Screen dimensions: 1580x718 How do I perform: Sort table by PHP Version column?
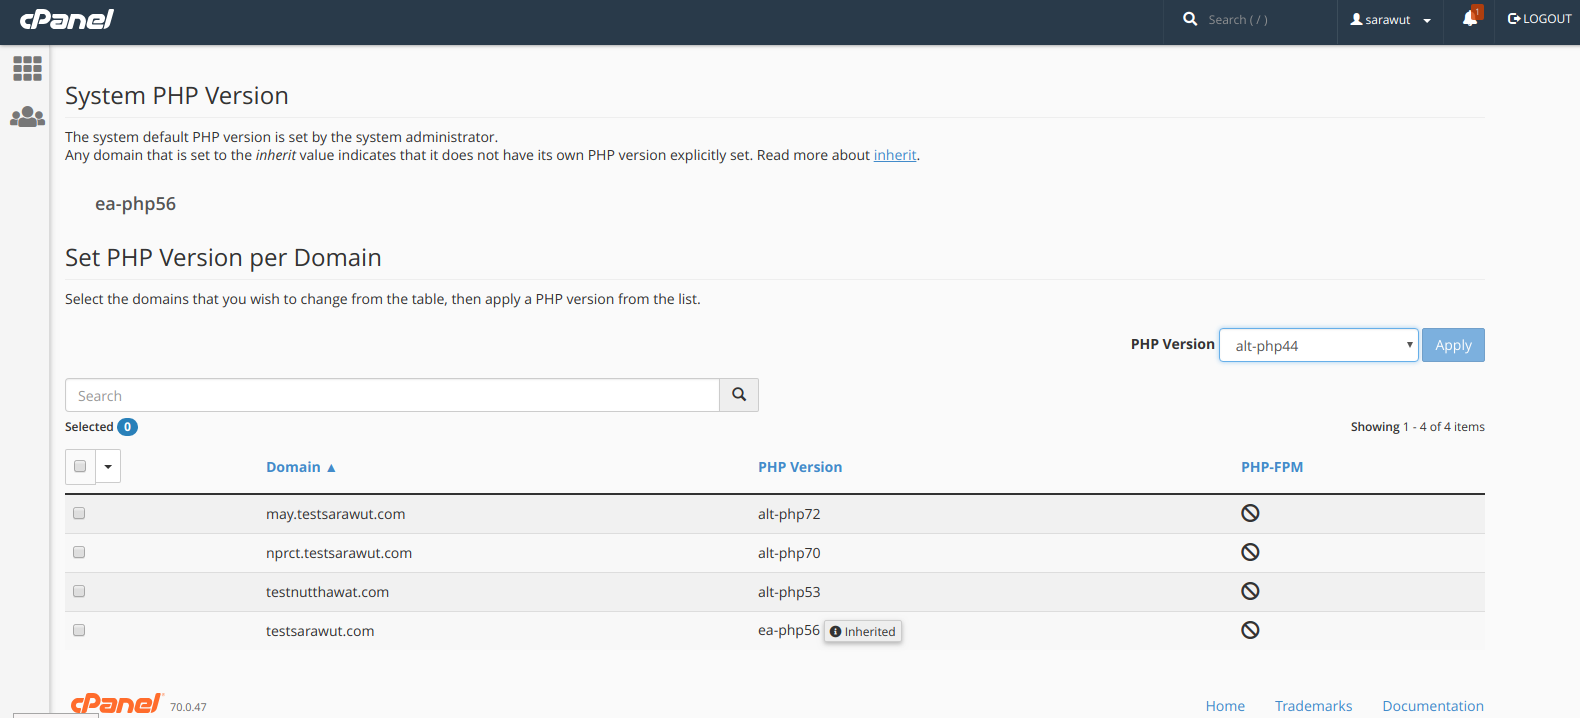point(799,467)
